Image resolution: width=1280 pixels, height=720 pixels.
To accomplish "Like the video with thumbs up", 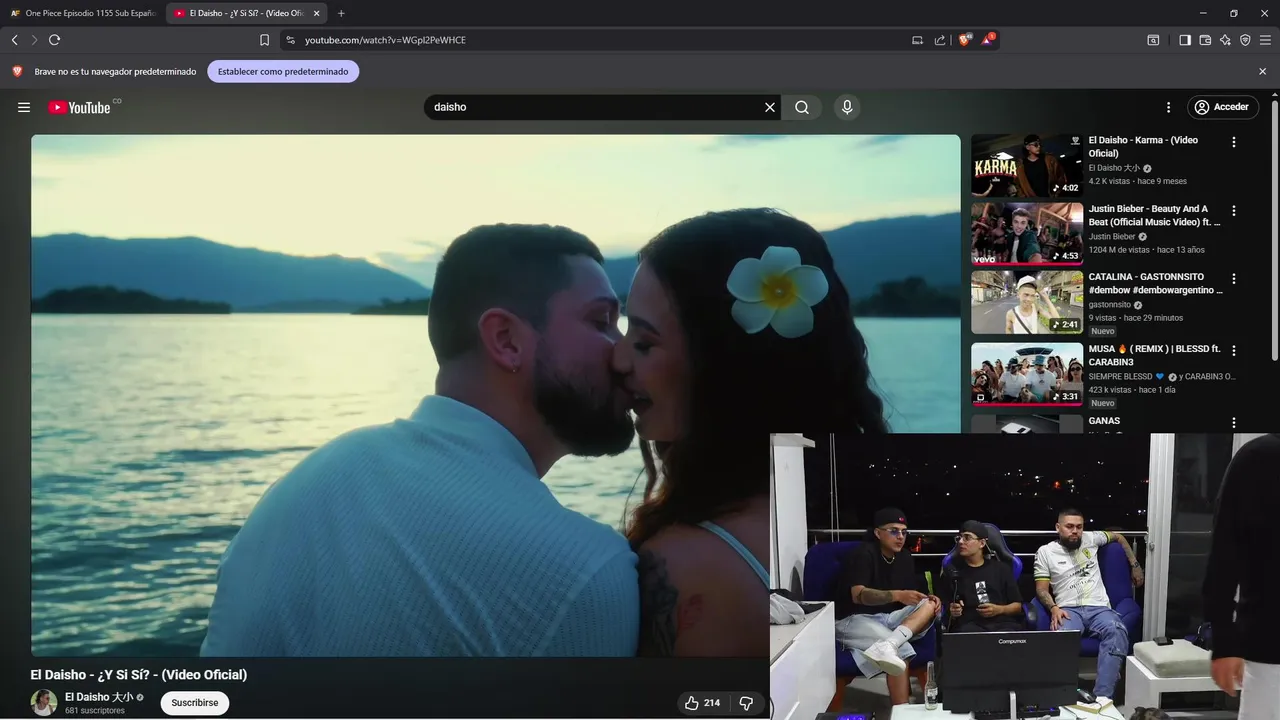I will point(701,703).
